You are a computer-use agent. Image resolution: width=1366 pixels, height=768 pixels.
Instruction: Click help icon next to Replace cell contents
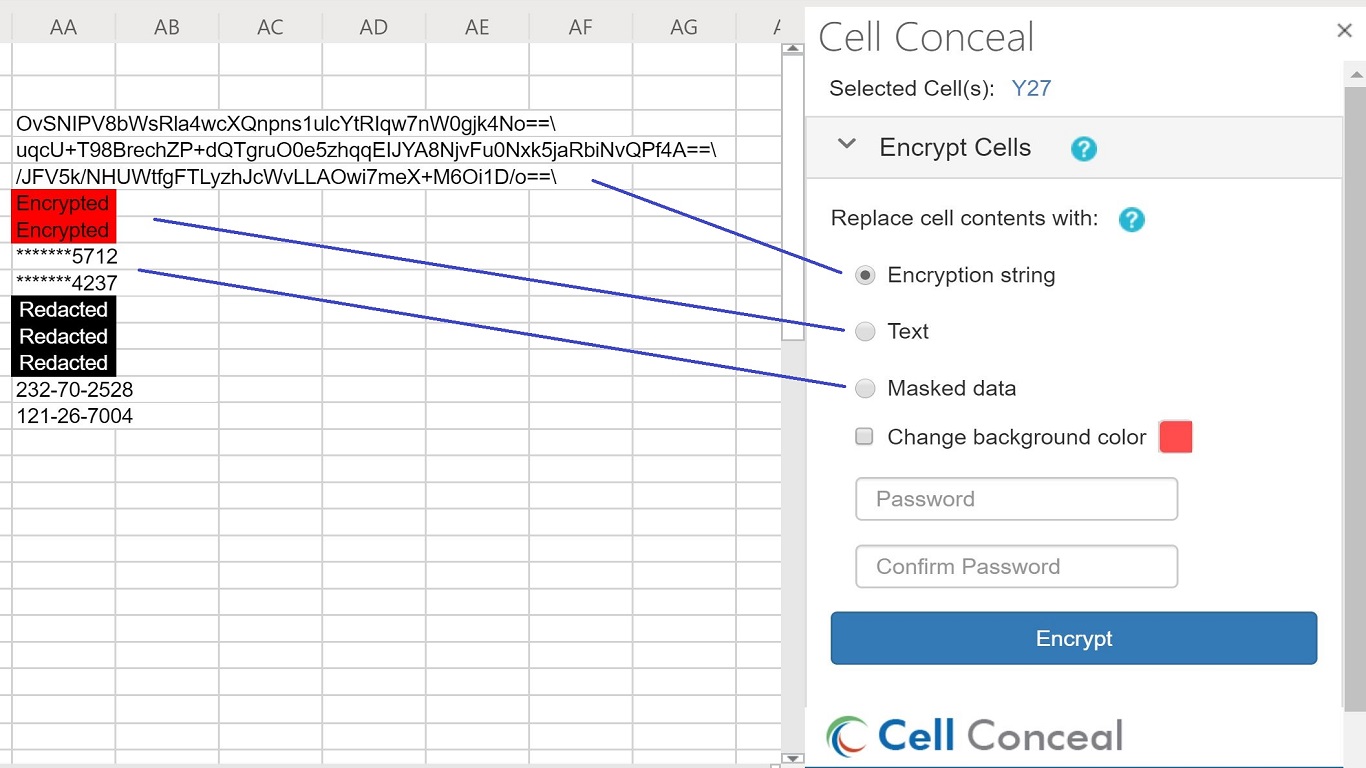(x=1131, y=219)
